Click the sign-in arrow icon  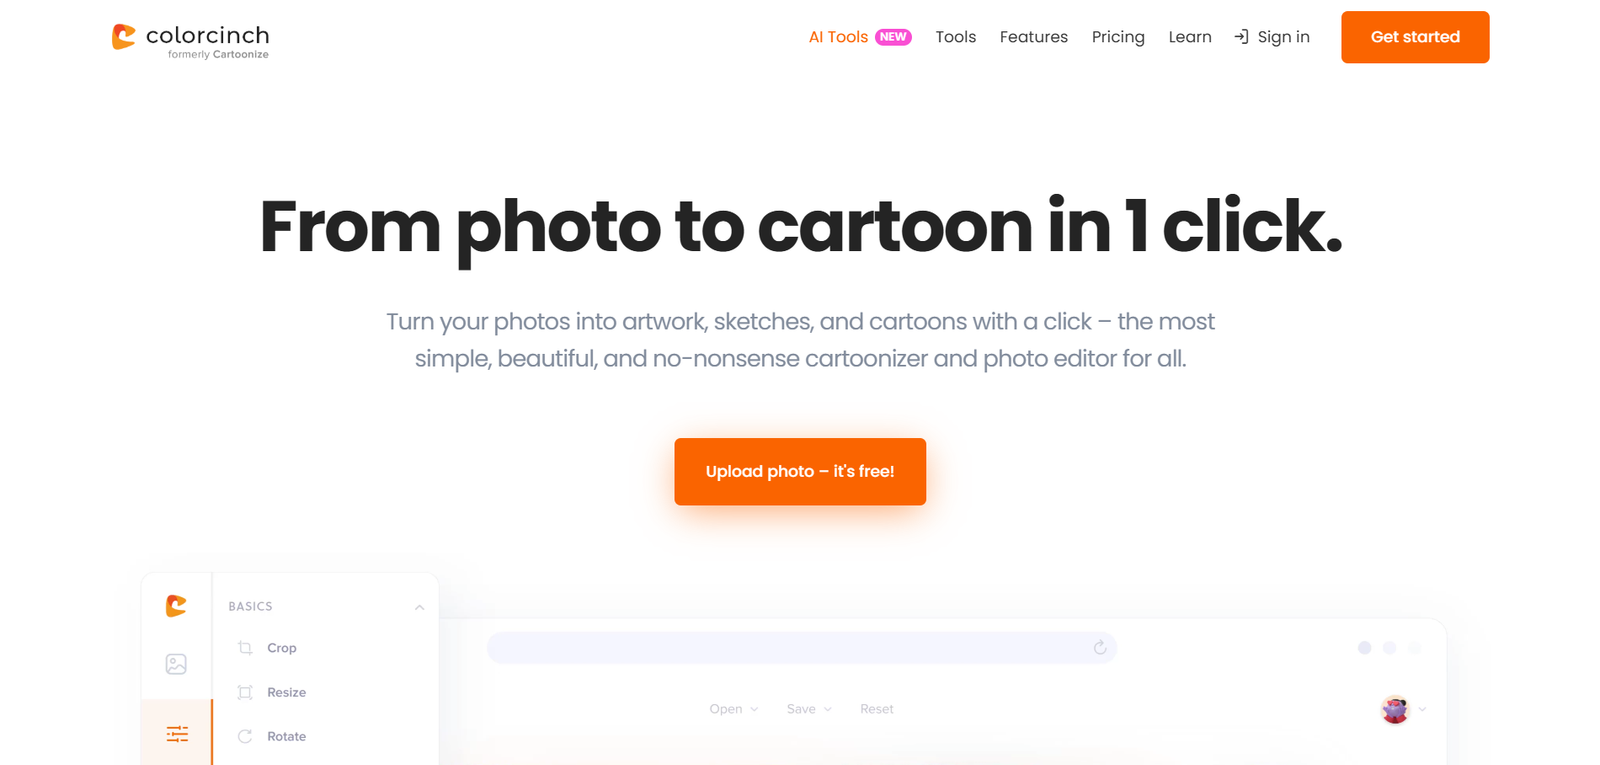(1241, 37)
